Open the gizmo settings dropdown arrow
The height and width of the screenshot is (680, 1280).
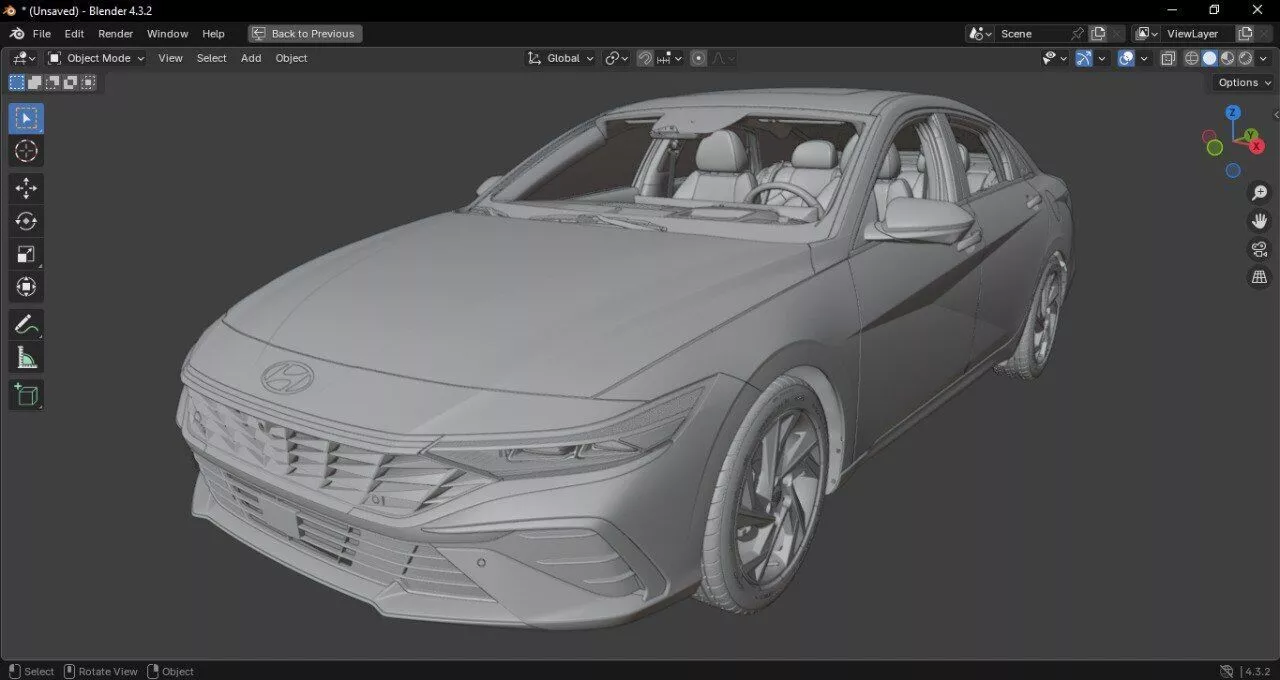click(x=1102, y=58)
